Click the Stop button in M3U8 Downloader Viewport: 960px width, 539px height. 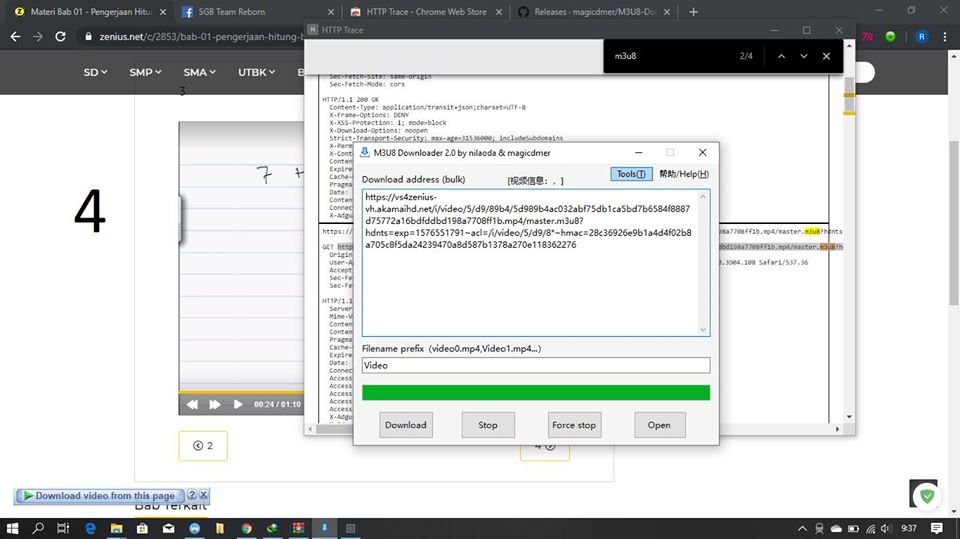tap(488, 424)
